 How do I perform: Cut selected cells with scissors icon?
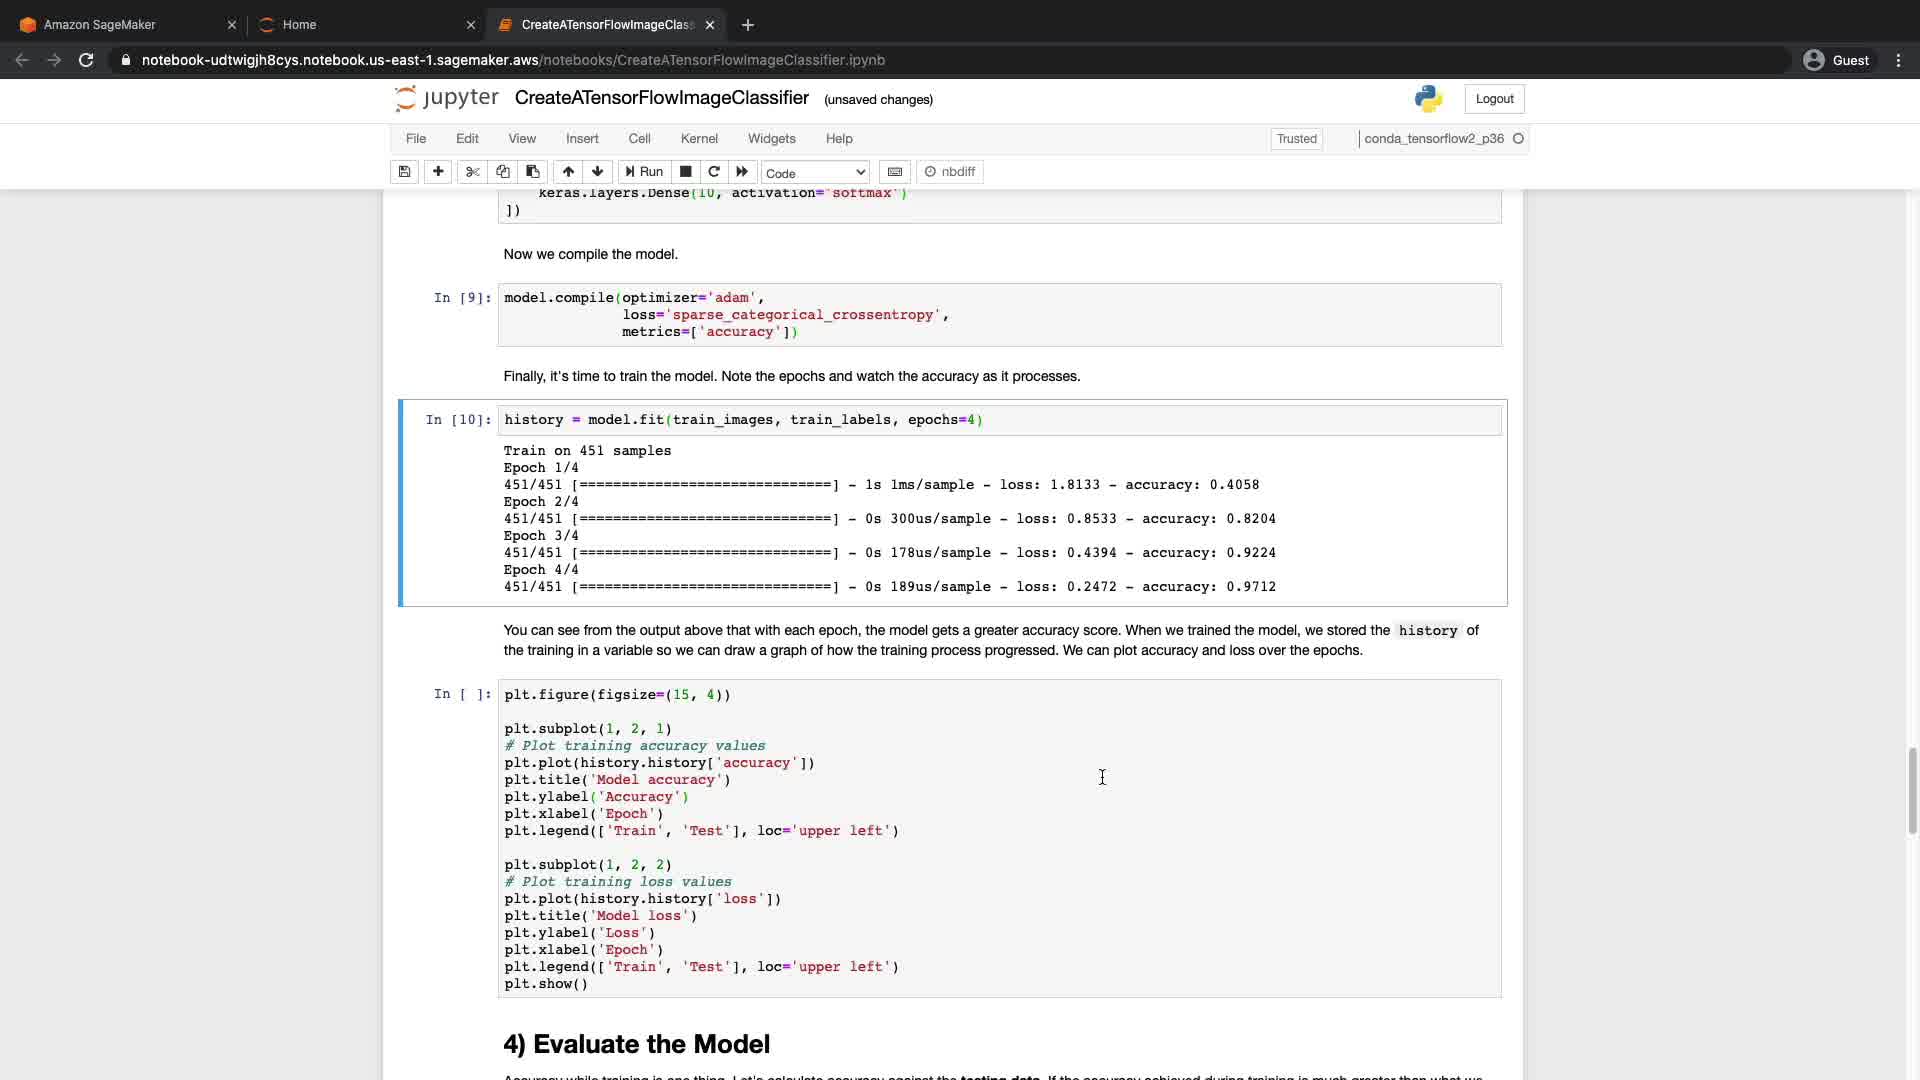[473, 172]
